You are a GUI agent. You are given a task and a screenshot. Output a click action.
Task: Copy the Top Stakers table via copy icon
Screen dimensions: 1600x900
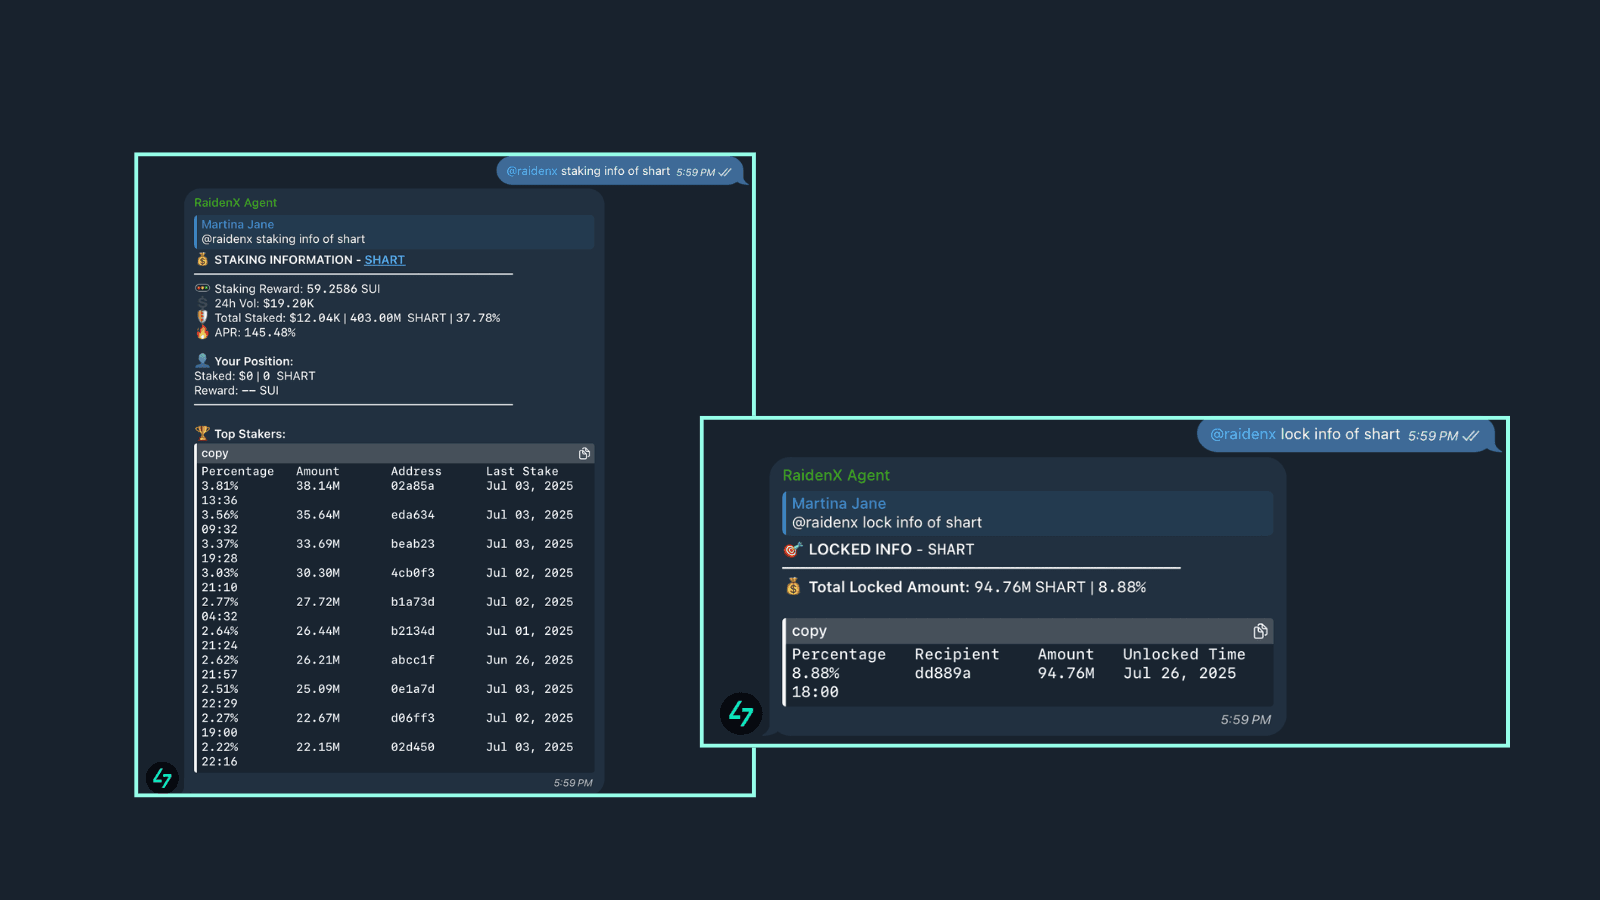(584, 453)
